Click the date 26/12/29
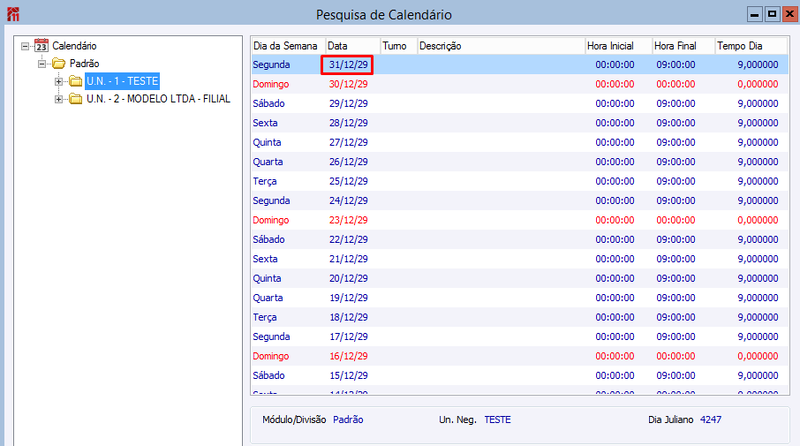 (x=348, y=162)
